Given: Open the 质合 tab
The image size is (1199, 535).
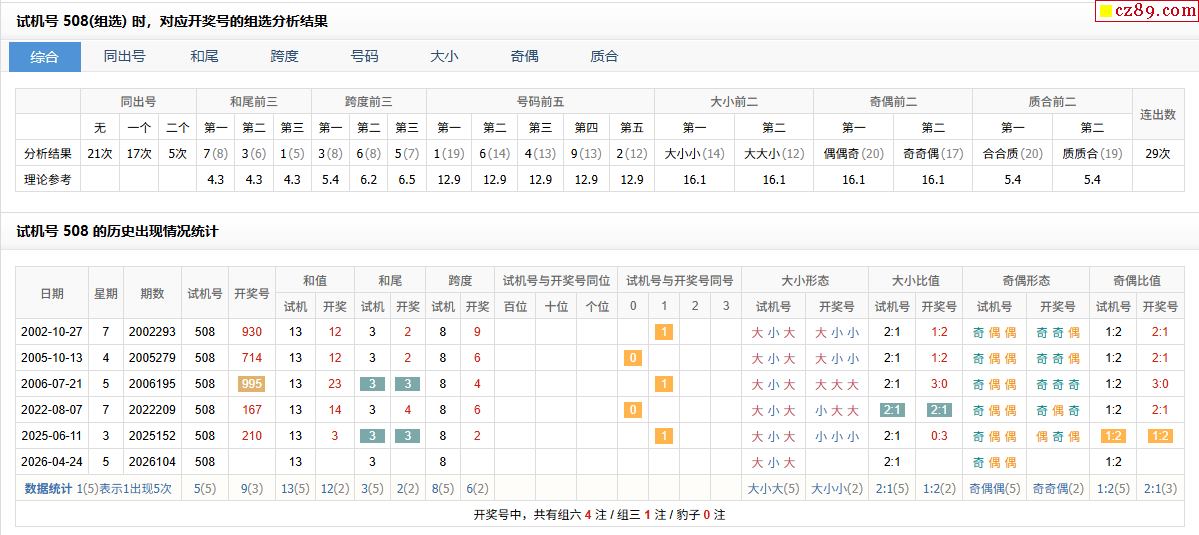Looking at the screenshot, I should [604, 57].
